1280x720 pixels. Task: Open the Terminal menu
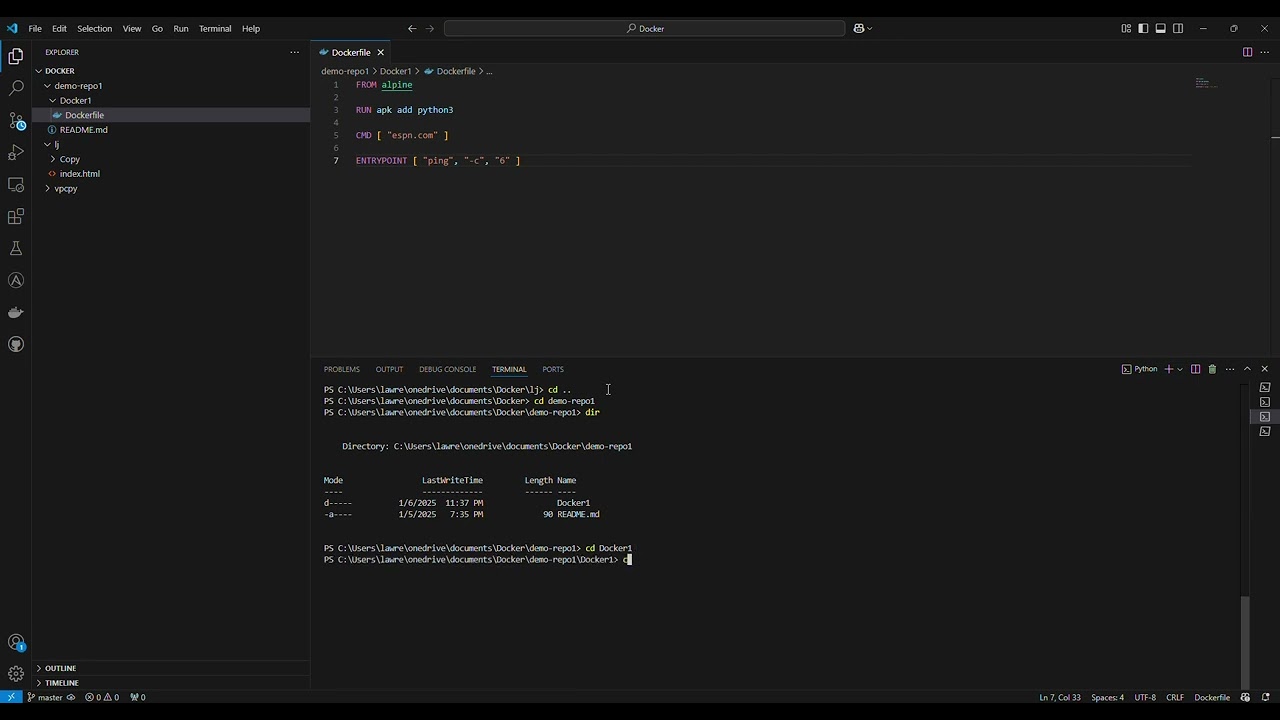tap(215, 29)
